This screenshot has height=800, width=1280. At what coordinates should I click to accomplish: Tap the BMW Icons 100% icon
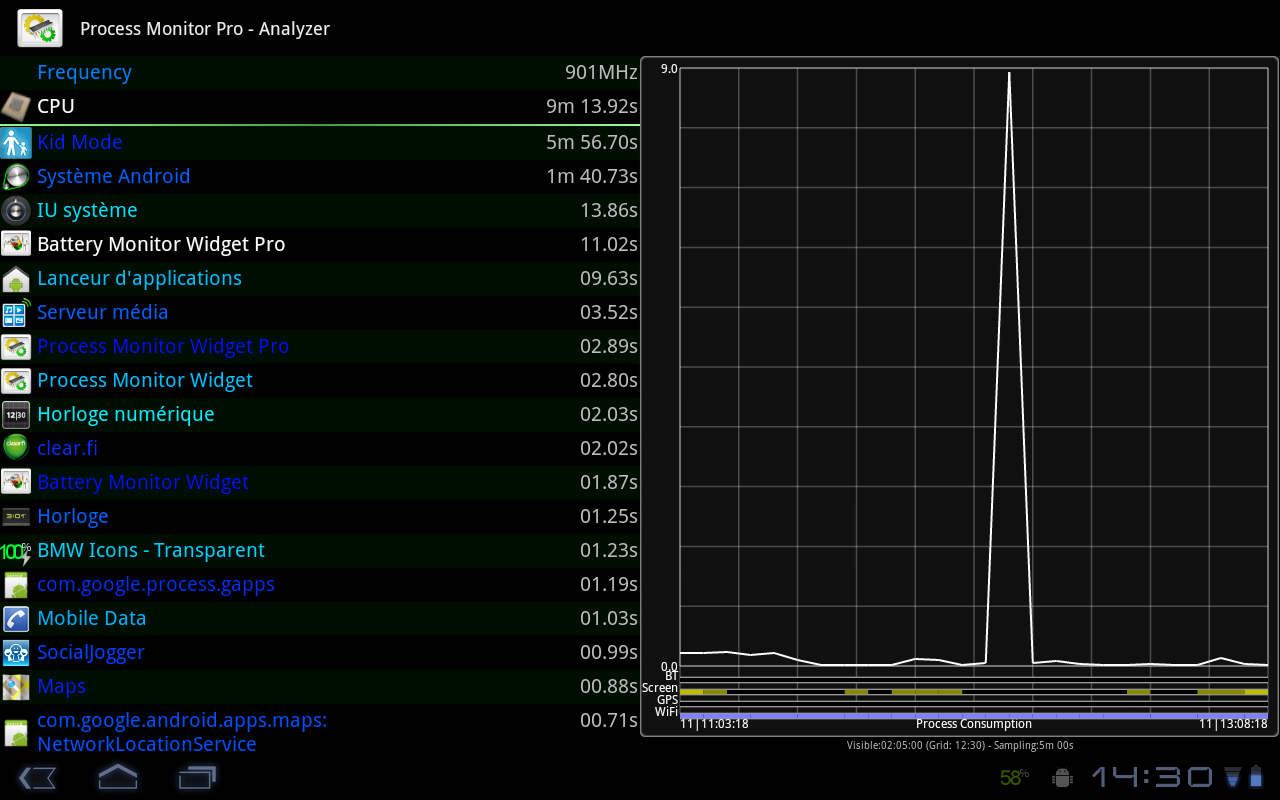(x=15, y=550)
